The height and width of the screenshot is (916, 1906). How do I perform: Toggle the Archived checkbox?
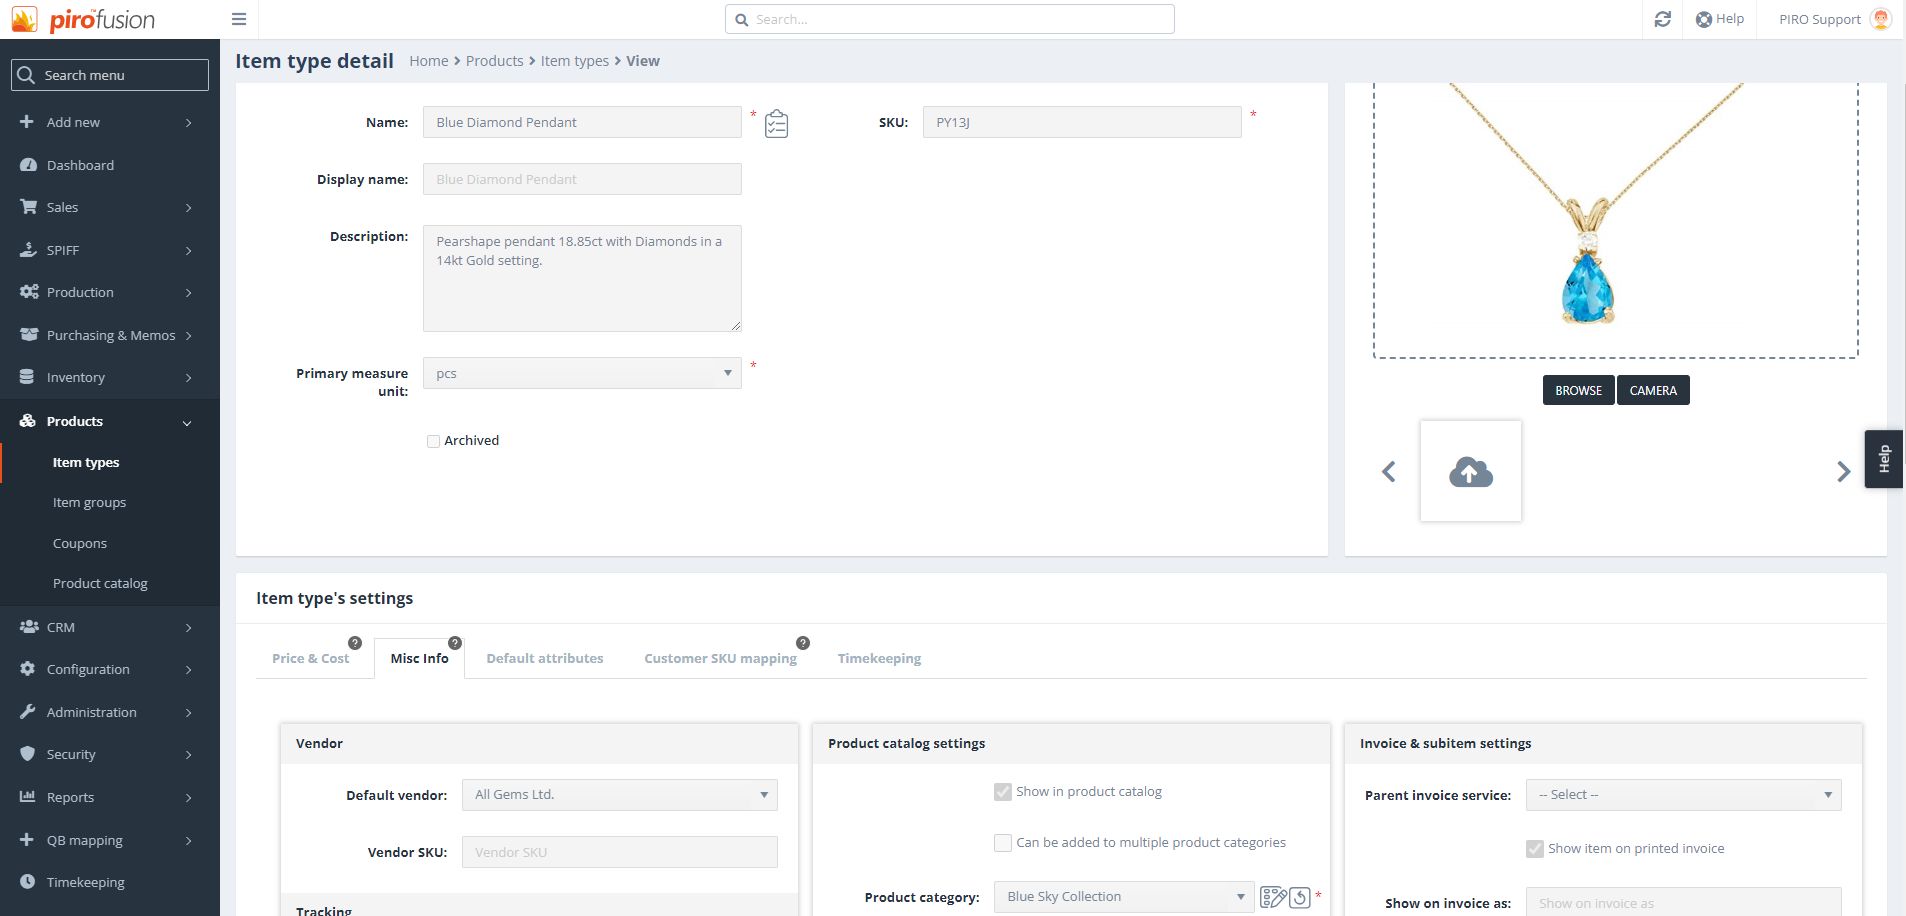(x=433, y=441)
